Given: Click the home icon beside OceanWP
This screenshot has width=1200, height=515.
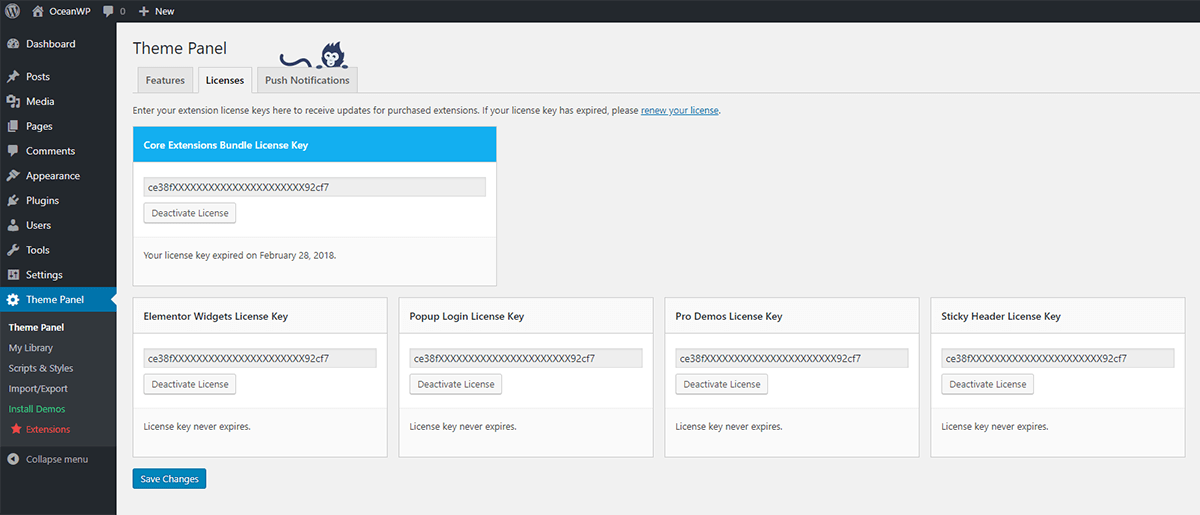Looking at the screenshot, I should click(x=38, y=11).
